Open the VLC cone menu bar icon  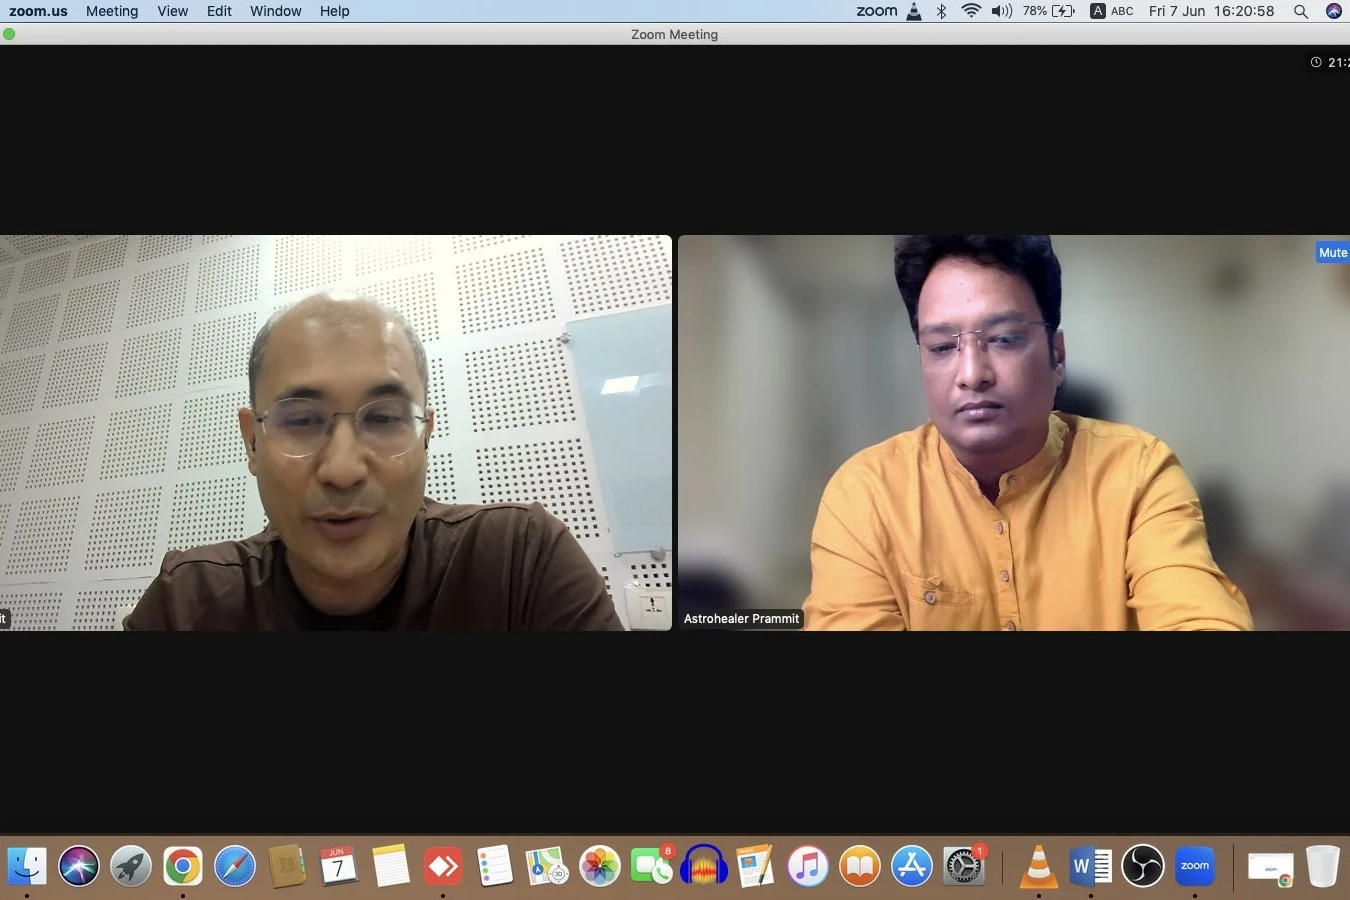pyautogui.click(x=914, y=11)
